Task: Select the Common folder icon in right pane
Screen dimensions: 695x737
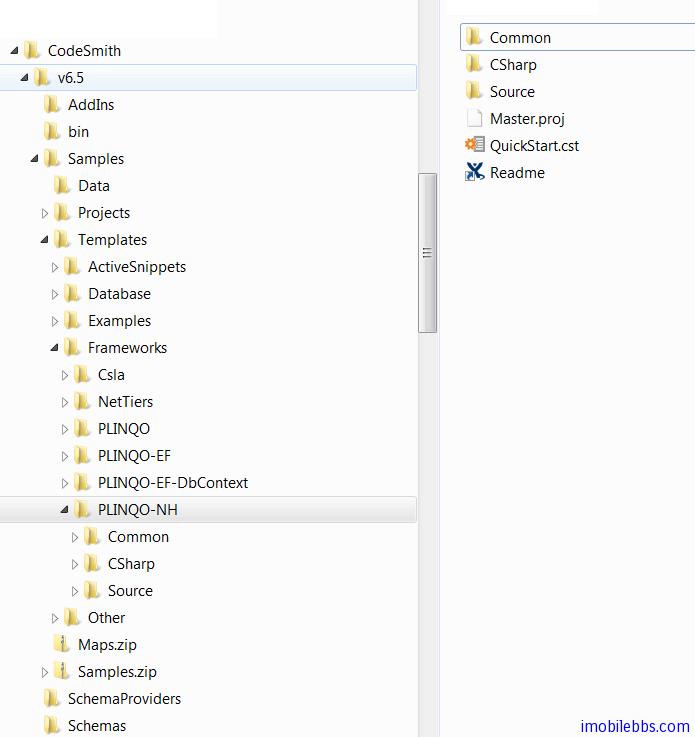Action: coord(475,38)
